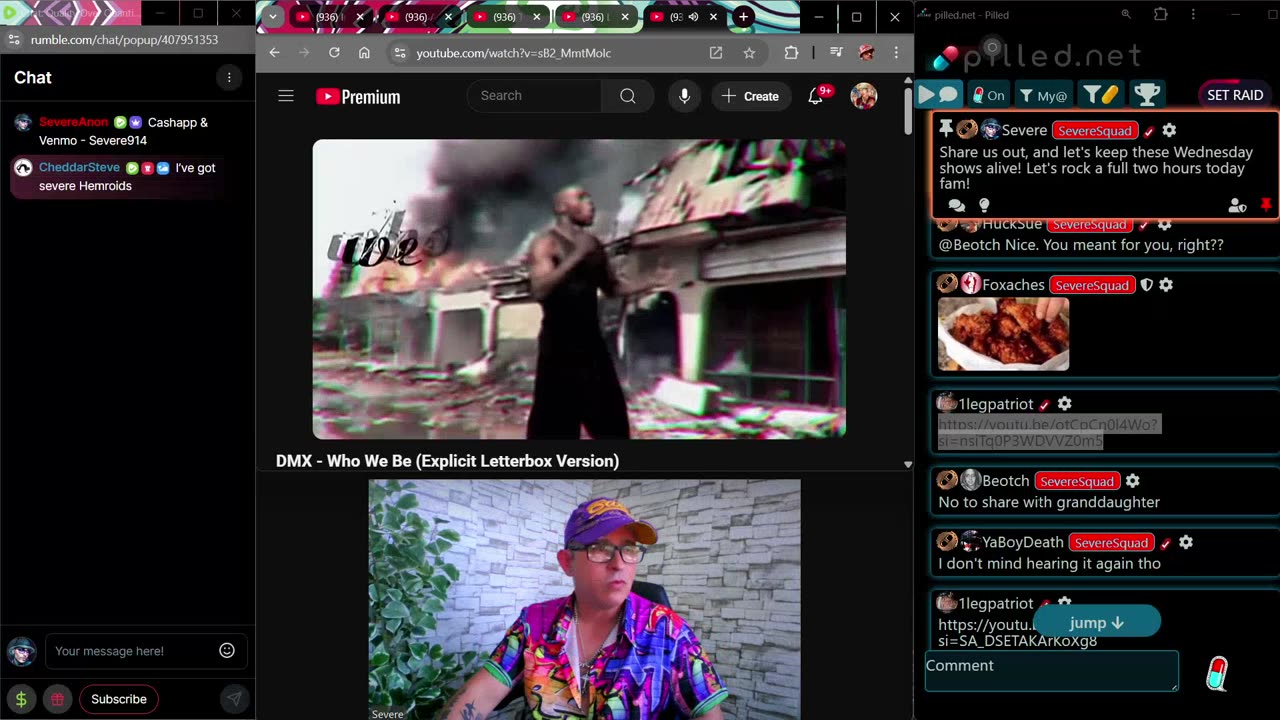Click the DMX music video player

point(579,289)
